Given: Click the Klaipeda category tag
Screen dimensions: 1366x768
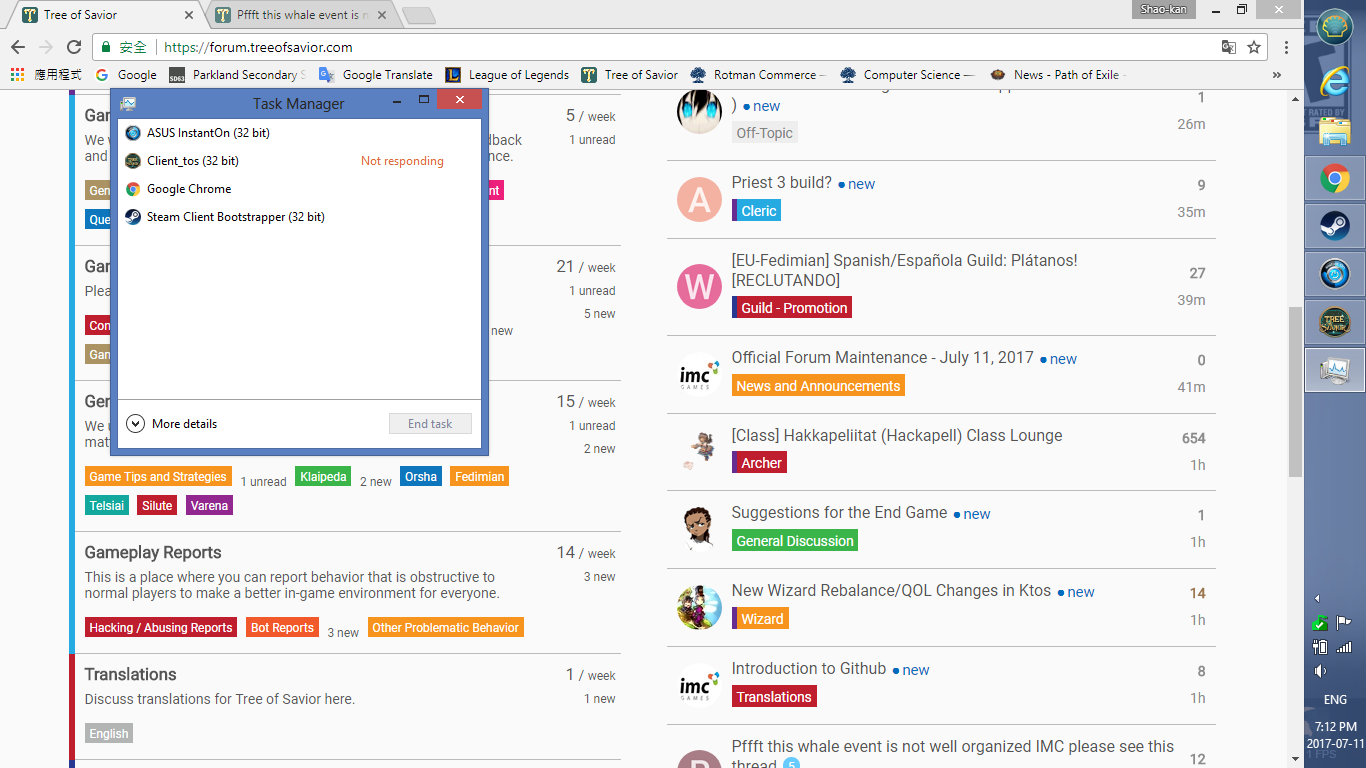Looking at the screenshot, I should coord(323,477).
